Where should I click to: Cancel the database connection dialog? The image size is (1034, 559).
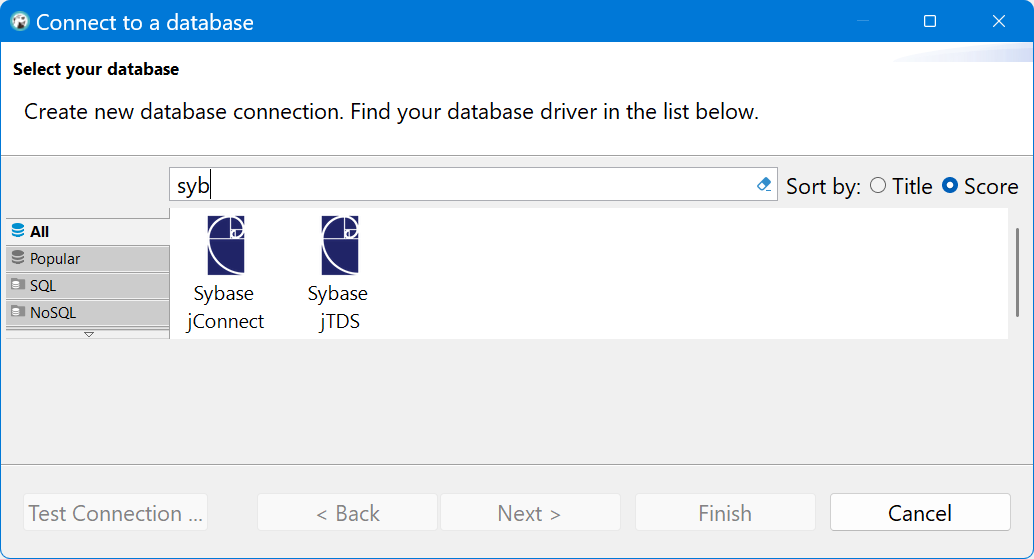(920, 513)
